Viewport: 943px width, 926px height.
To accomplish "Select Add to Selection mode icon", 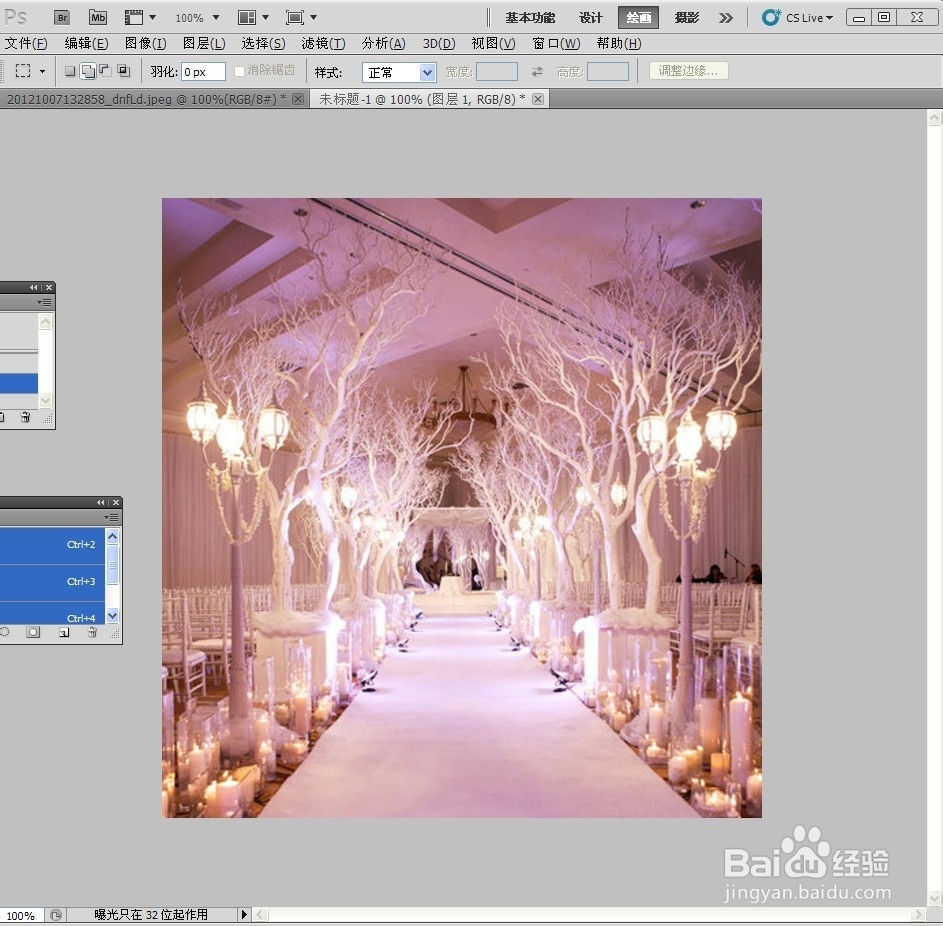I will click(x=88, y=71).
